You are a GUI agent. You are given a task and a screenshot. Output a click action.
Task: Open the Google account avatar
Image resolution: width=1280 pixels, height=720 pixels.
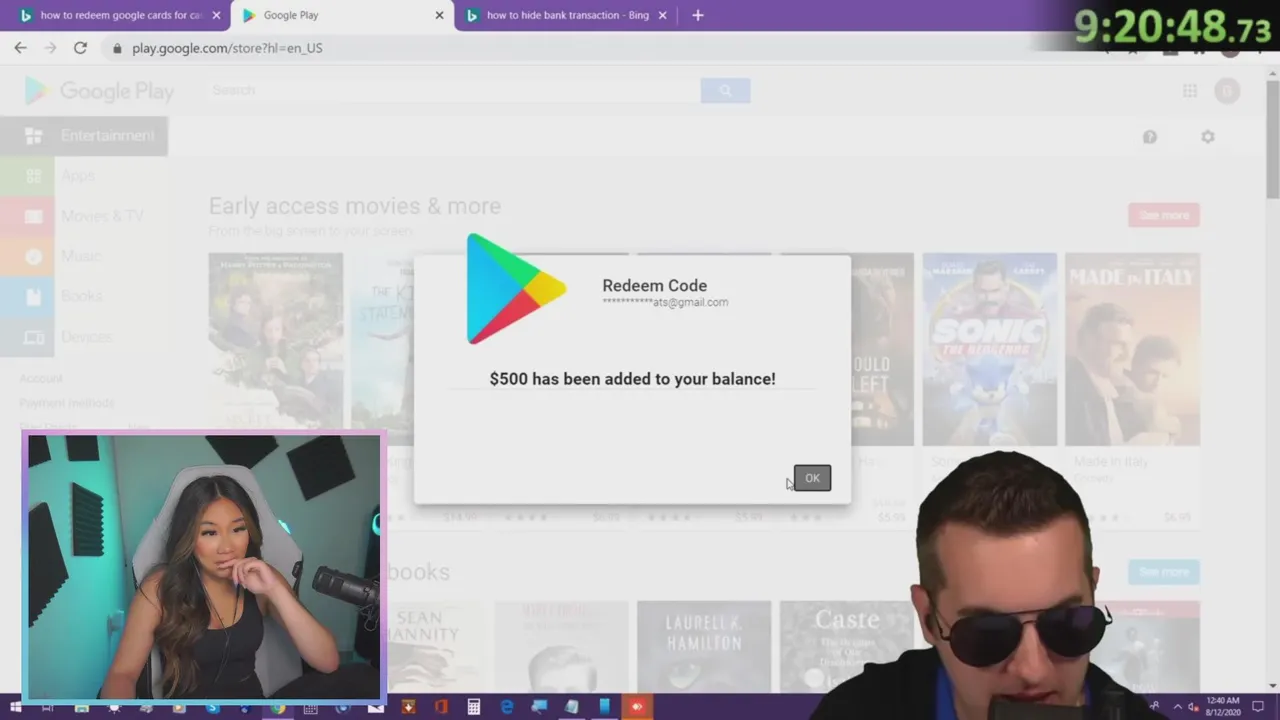click(x=1227, y=91)
